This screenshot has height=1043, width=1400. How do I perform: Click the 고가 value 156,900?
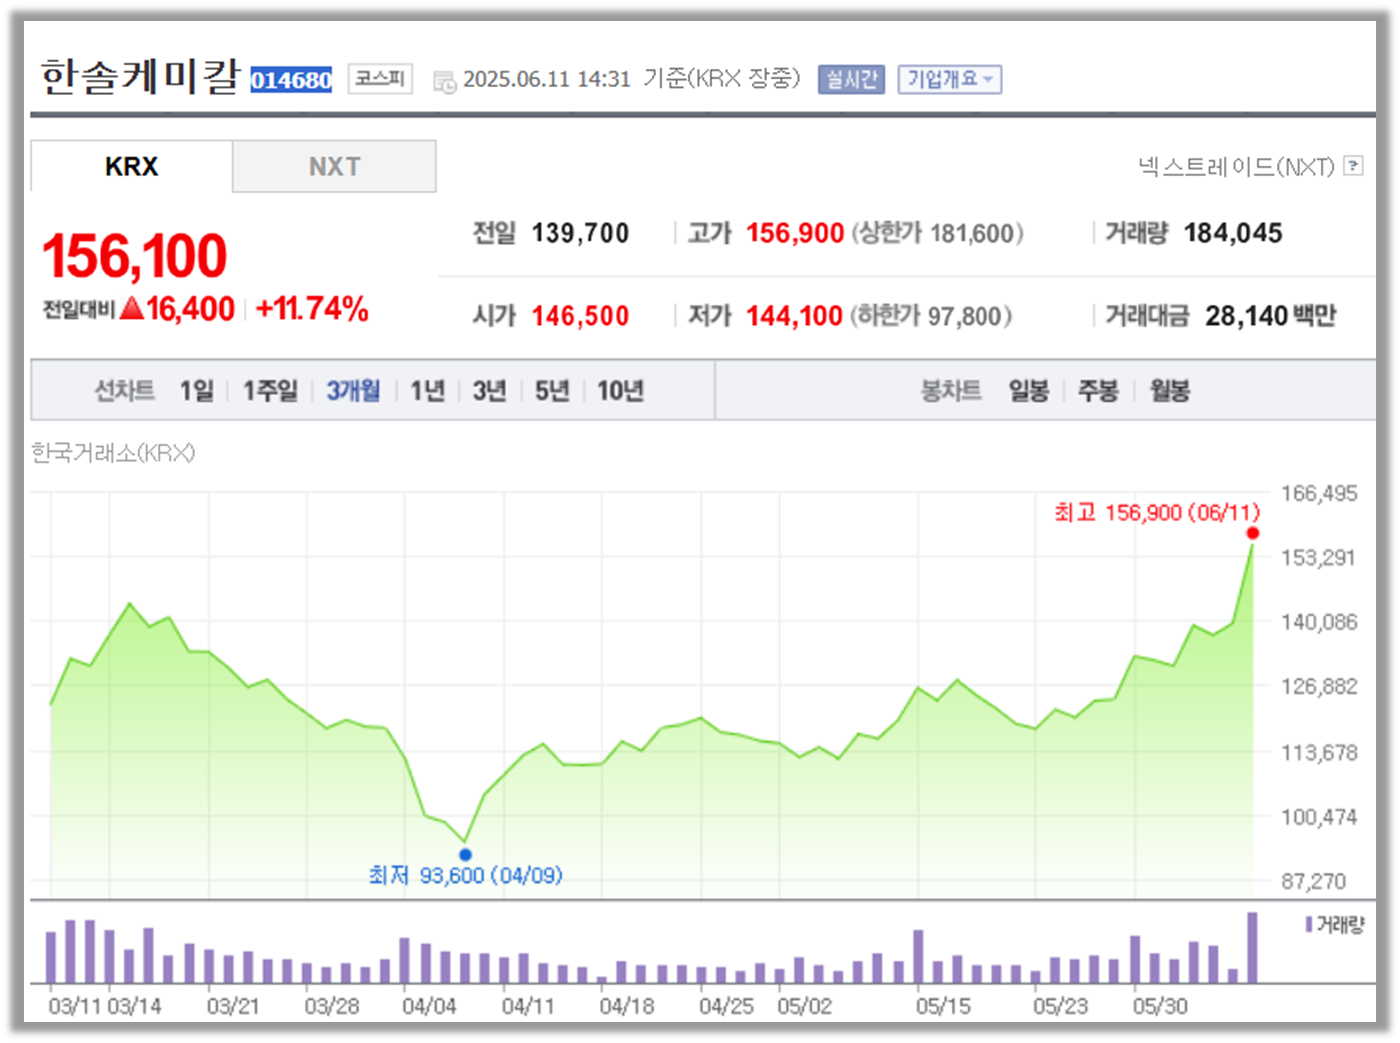[x=795, y=233]
